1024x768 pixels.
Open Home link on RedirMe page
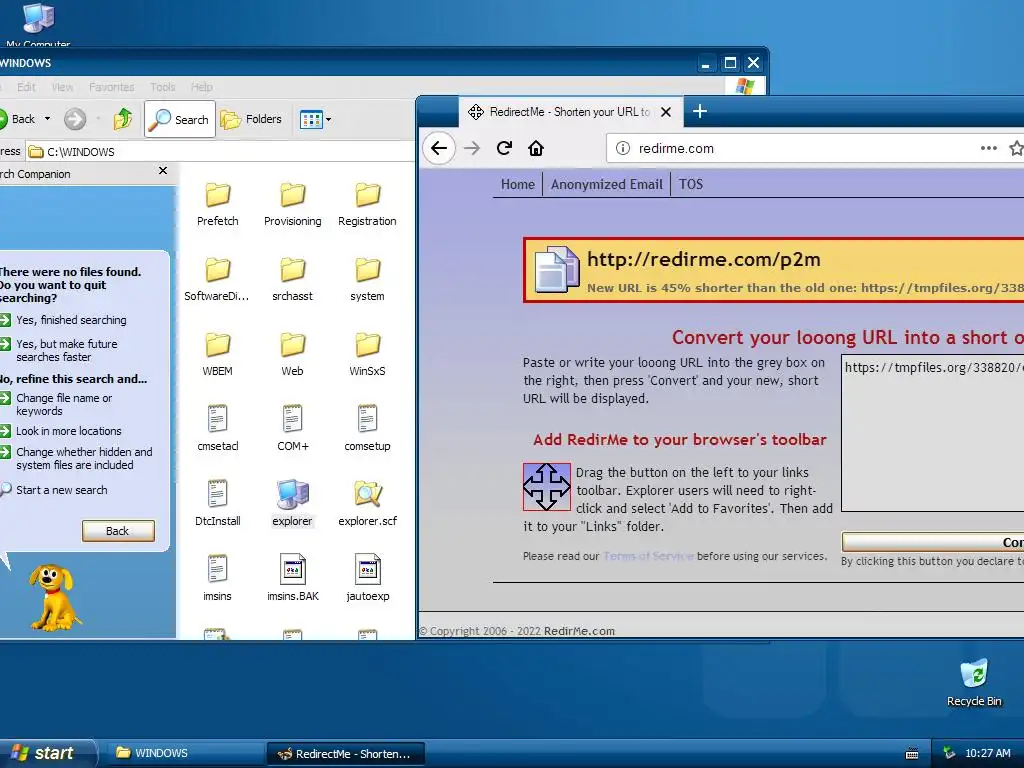pos(518,184)
